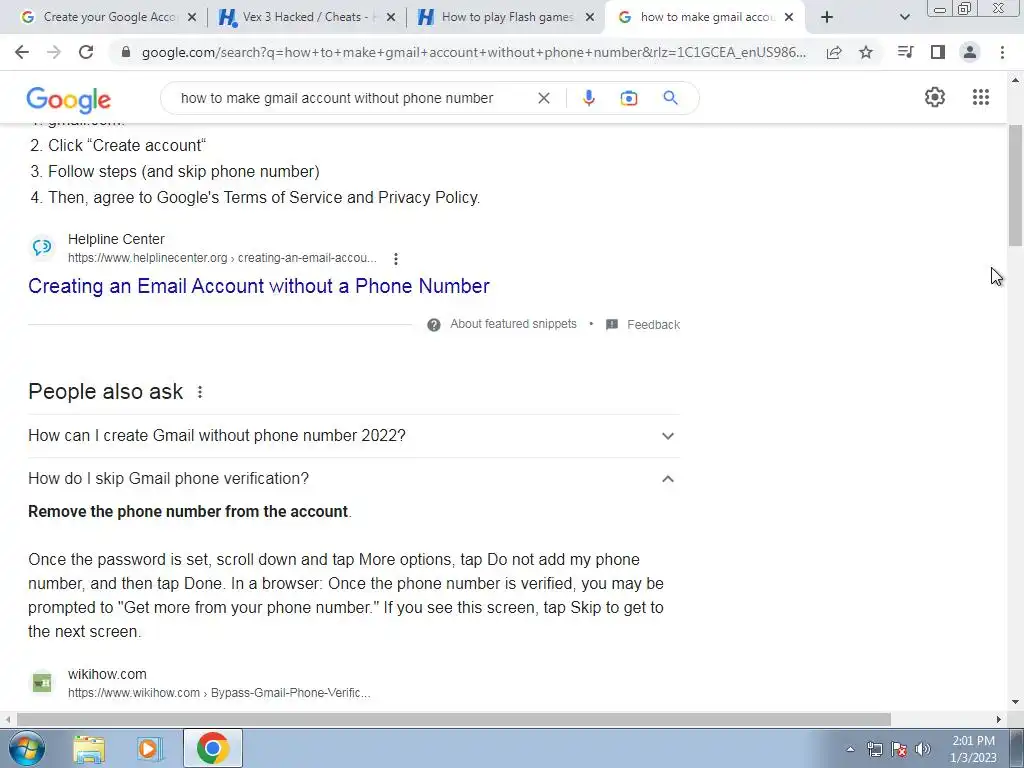Open media control icon in toolbar
Screen dimensions: 1024x768
905,52
